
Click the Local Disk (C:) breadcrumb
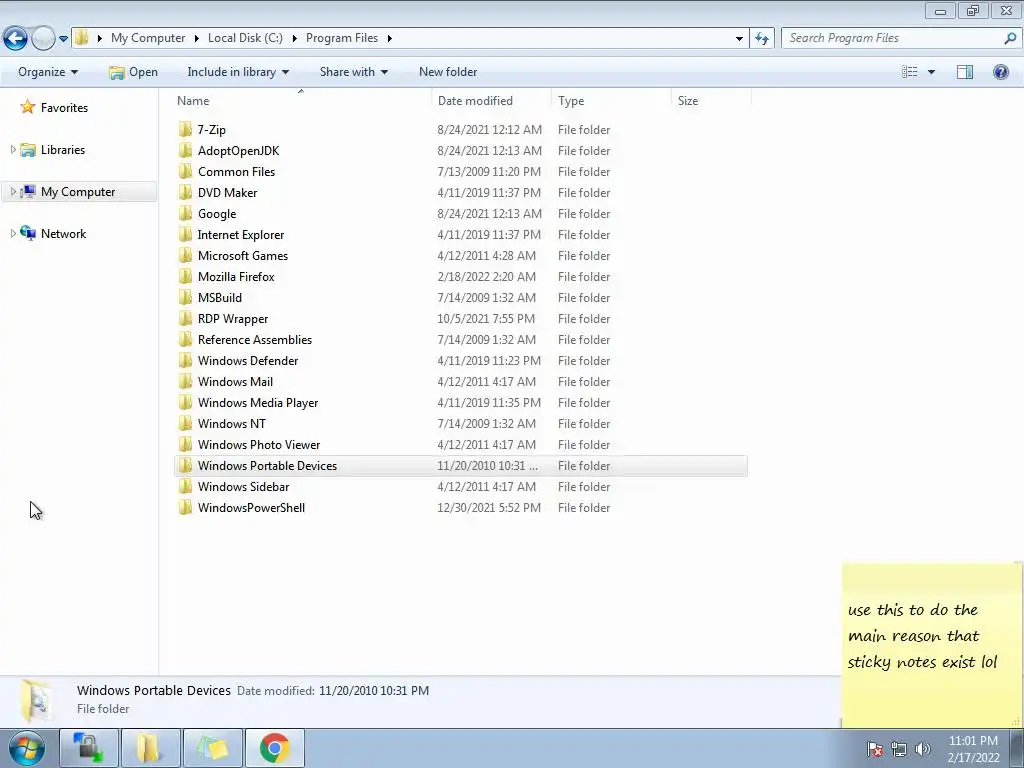point(246,38)
